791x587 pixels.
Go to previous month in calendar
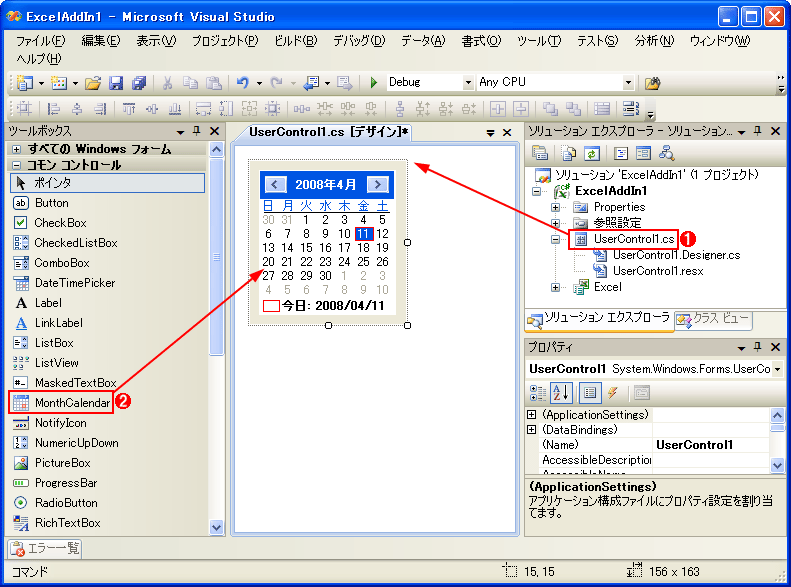pyautogui.click(x=275, y=185)
